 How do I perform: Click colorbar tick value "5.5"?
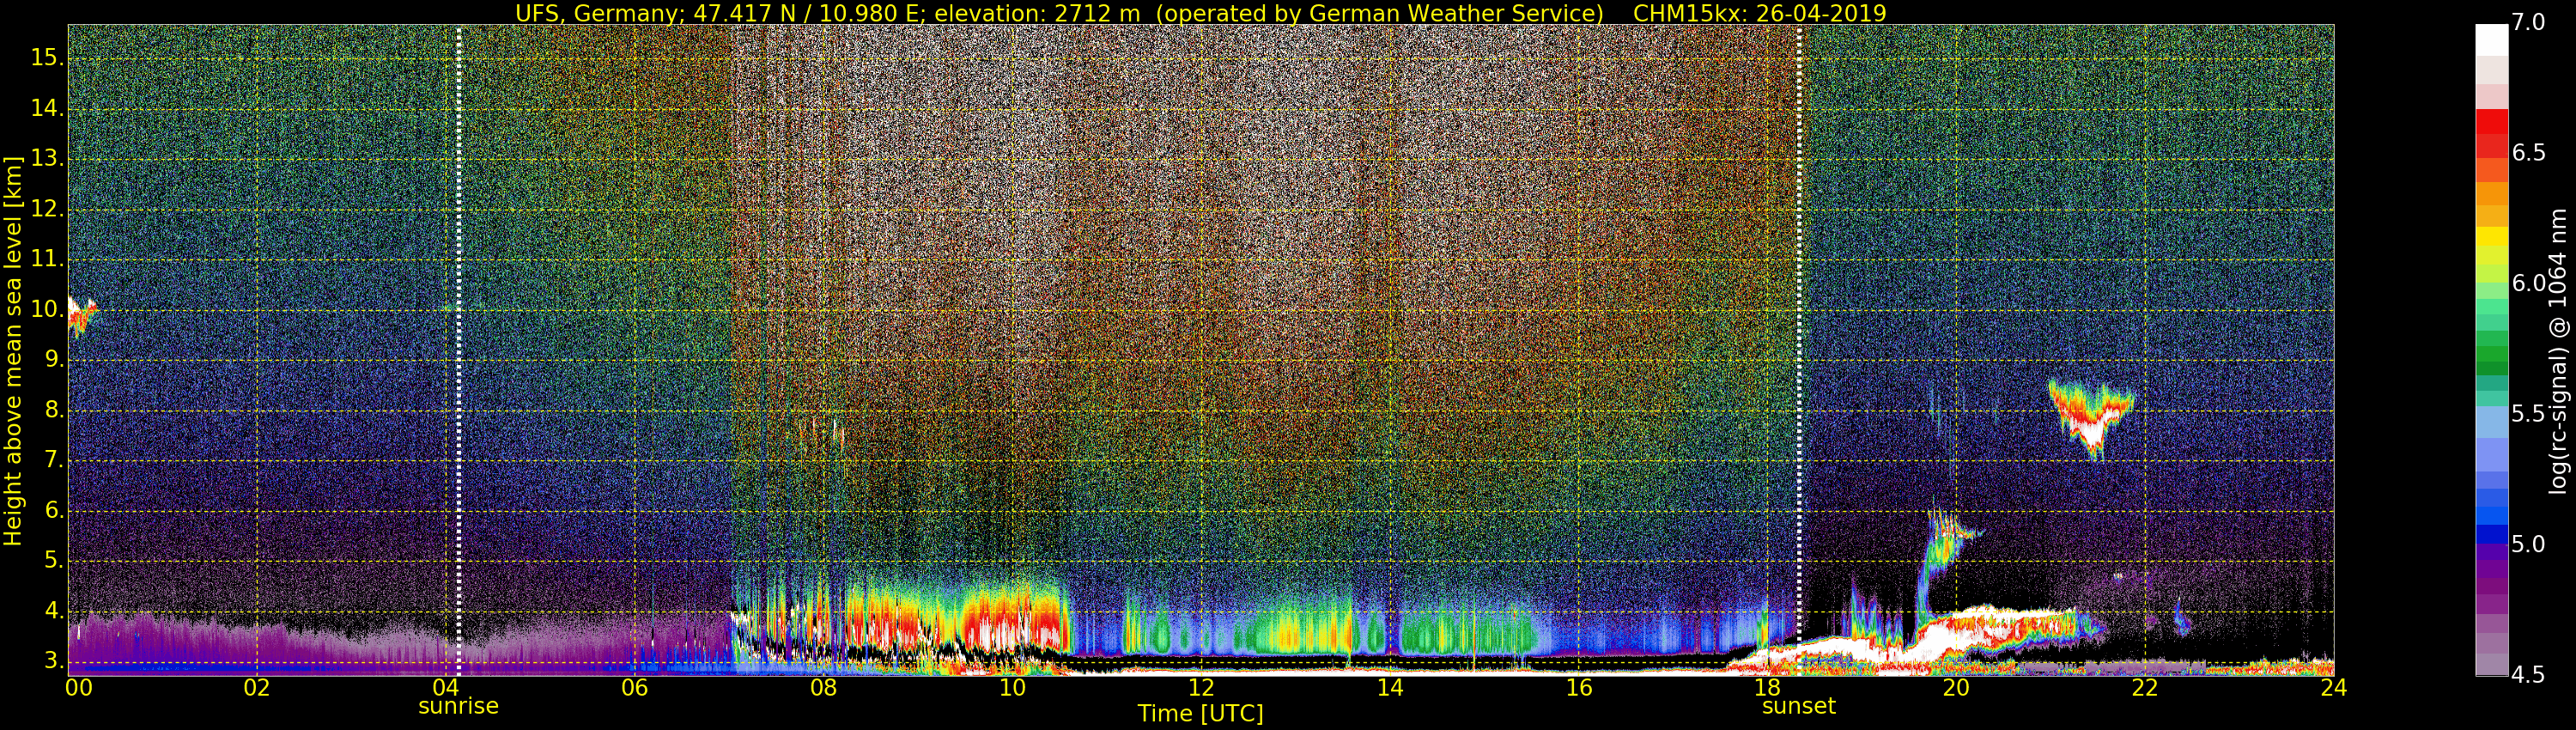click(2528, 414)
